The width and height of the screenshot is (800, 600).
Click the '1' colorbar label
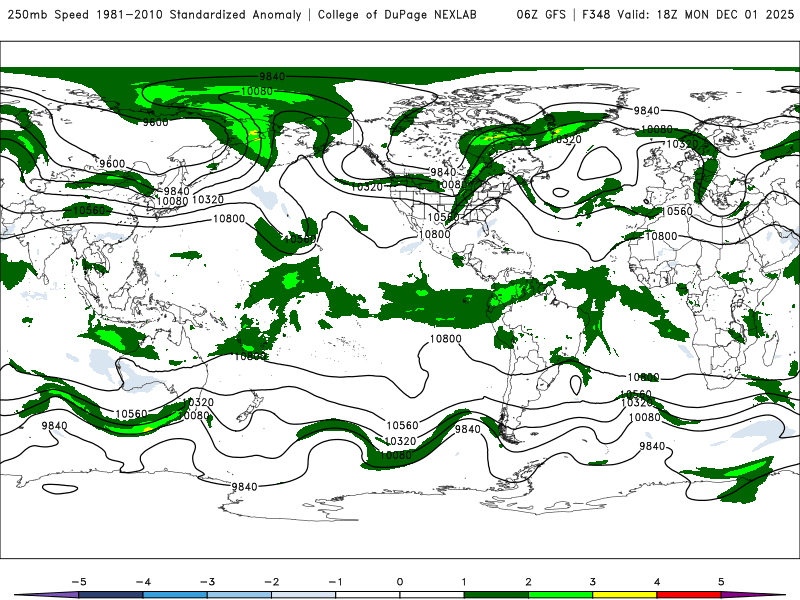tap(464, 582)
